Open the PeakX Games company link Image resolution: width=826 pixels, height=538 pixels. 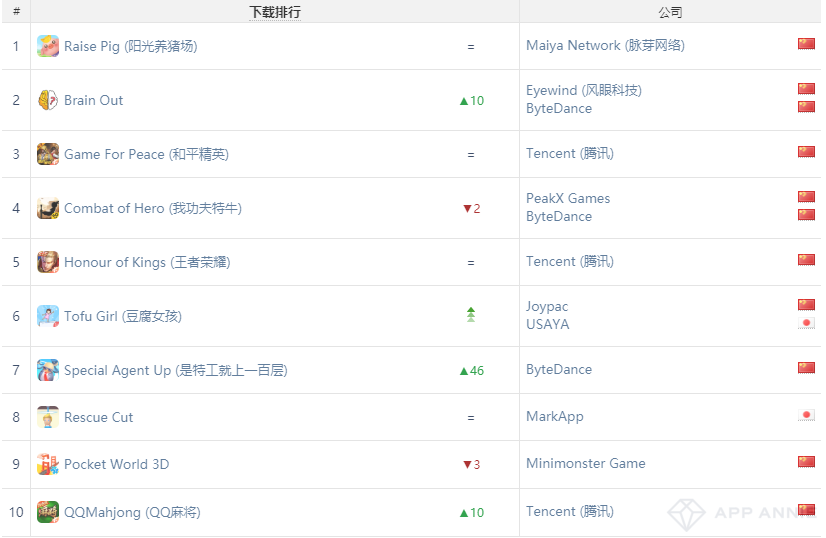point(568,199)
